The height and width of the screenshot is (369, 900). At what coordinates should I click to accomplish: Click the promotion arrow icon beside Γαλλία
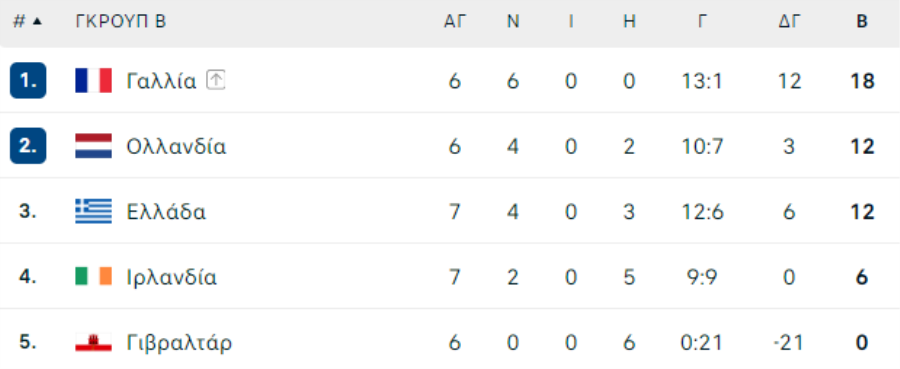coord(215,80)
